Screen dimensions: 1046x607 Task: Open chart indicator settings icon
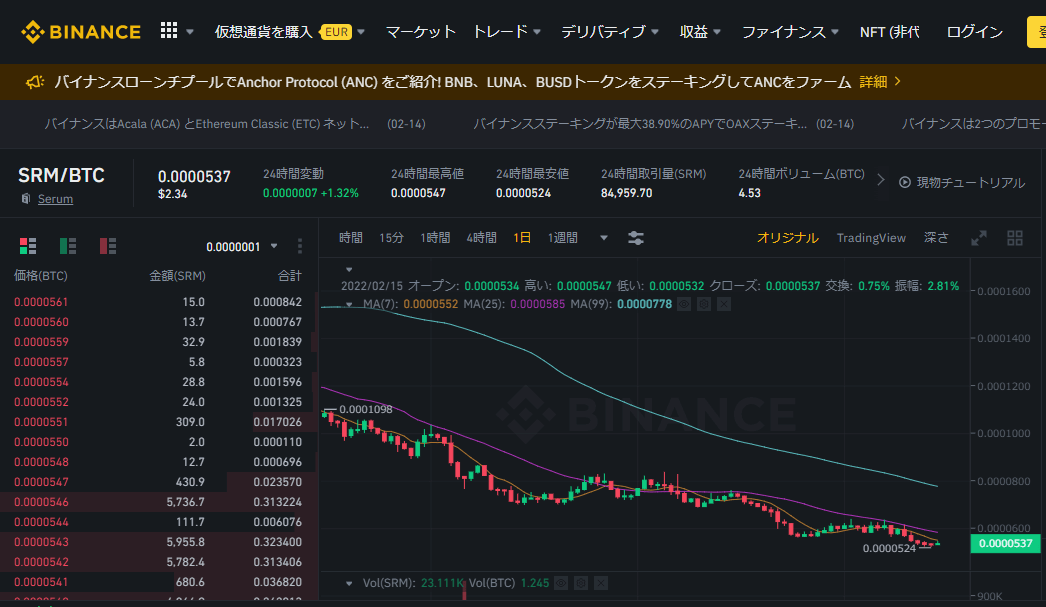pyautogui.click(x=636, y=238)
